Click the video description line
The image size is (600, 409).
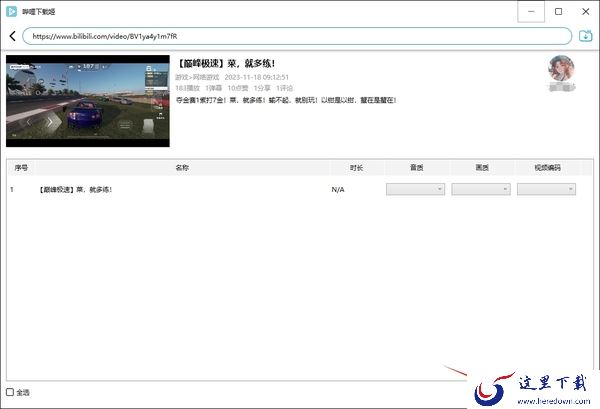(286, 100)
